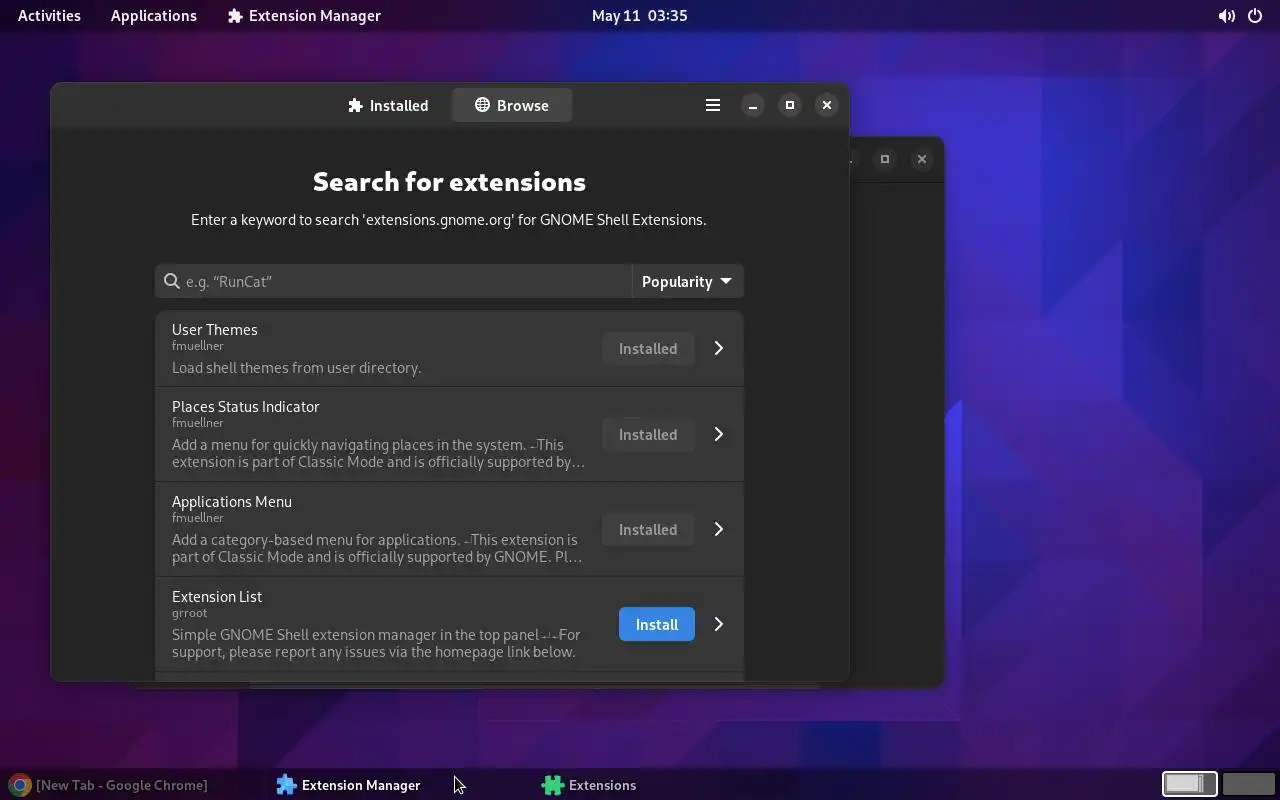This screenshot has height=800, width=1280.
Task: Click Extensions taskbar entry
Action: (x=589, y=785)
